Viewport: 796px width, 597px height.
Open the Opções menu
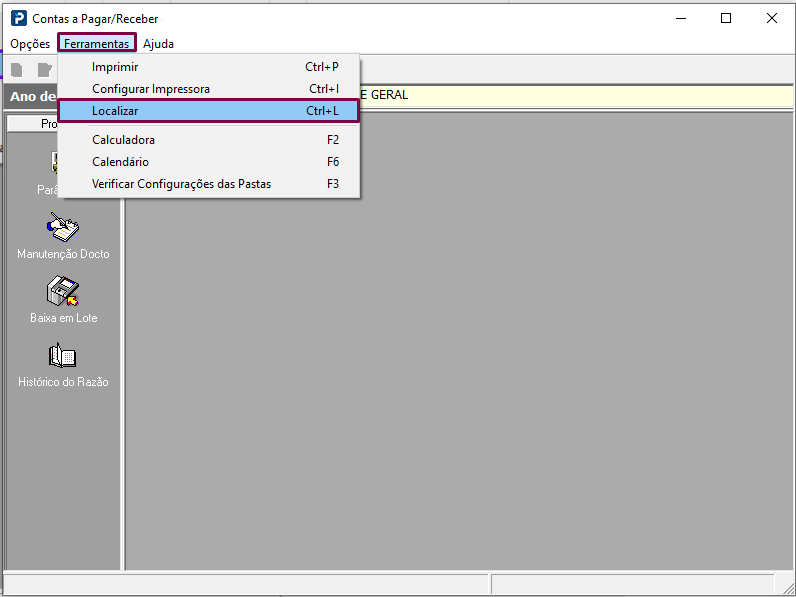pyautogui.click(x=30, y=44)
